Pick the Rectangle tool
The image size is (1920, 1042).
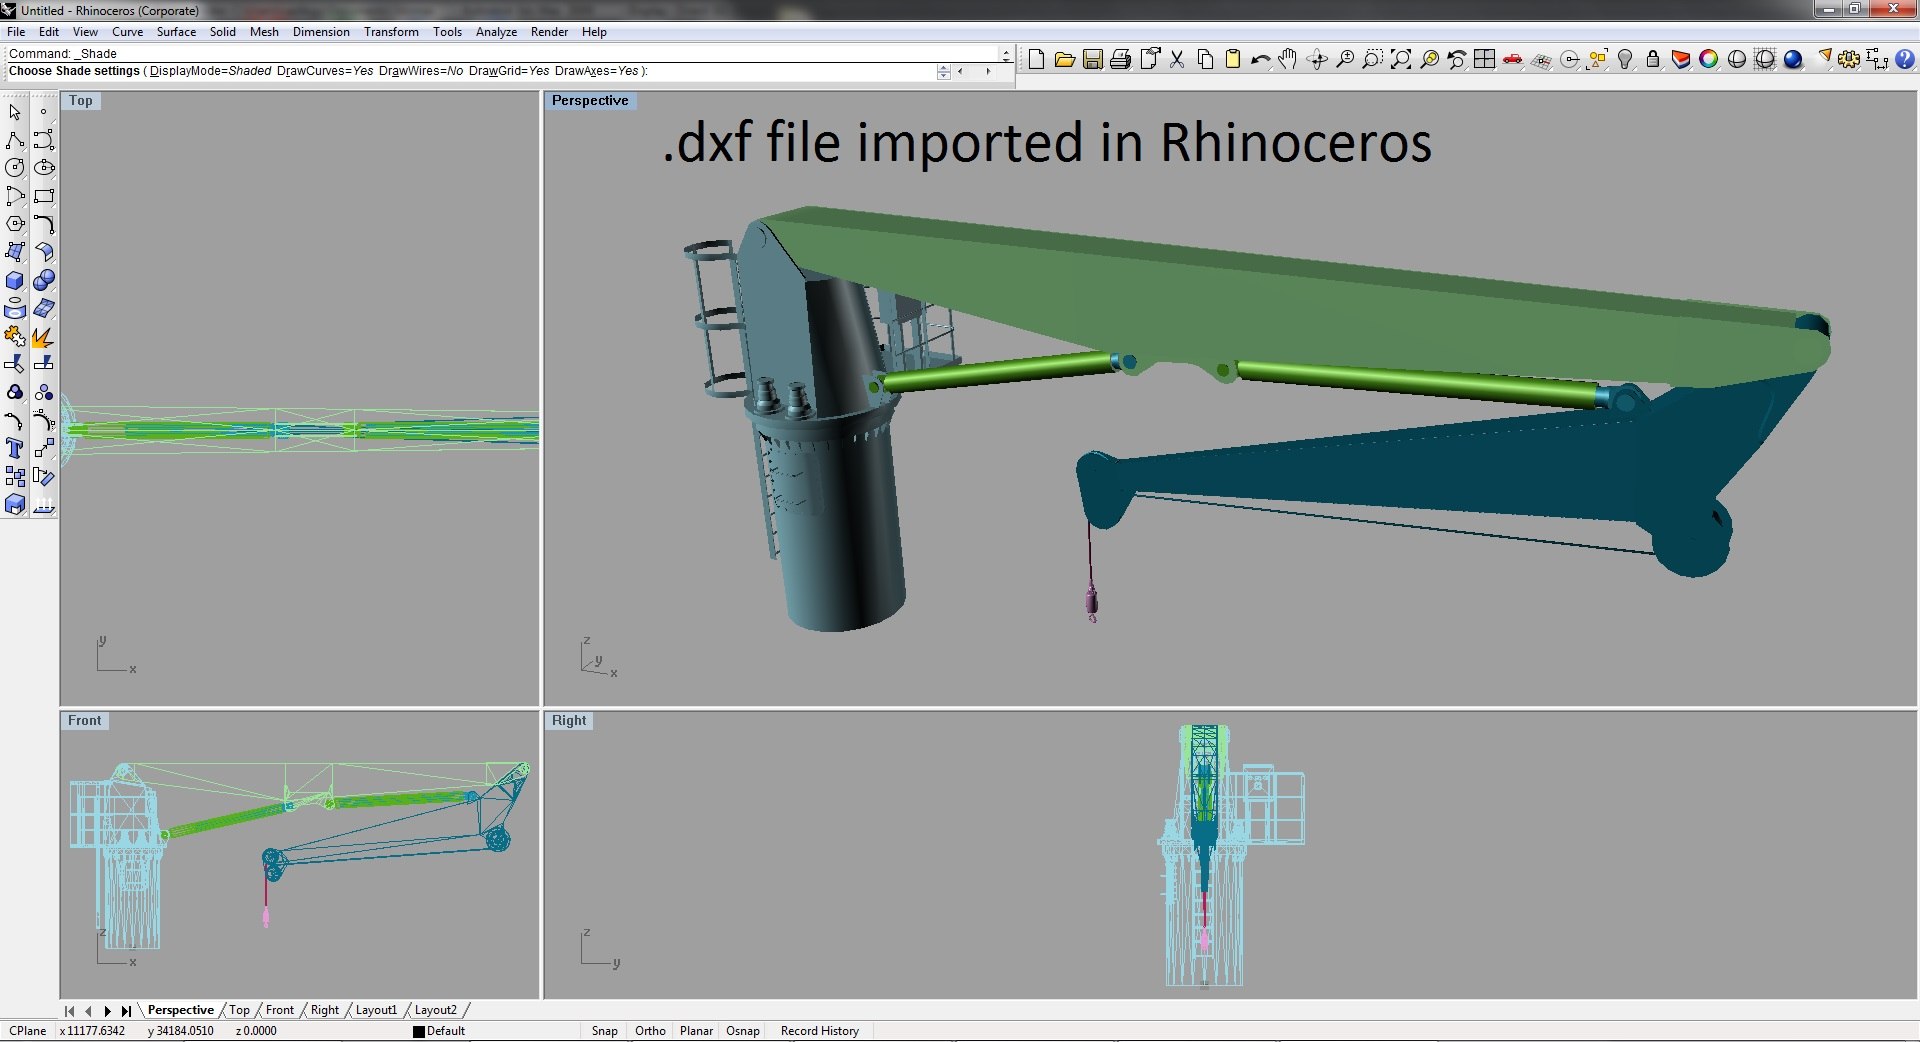tap(44, 196)
